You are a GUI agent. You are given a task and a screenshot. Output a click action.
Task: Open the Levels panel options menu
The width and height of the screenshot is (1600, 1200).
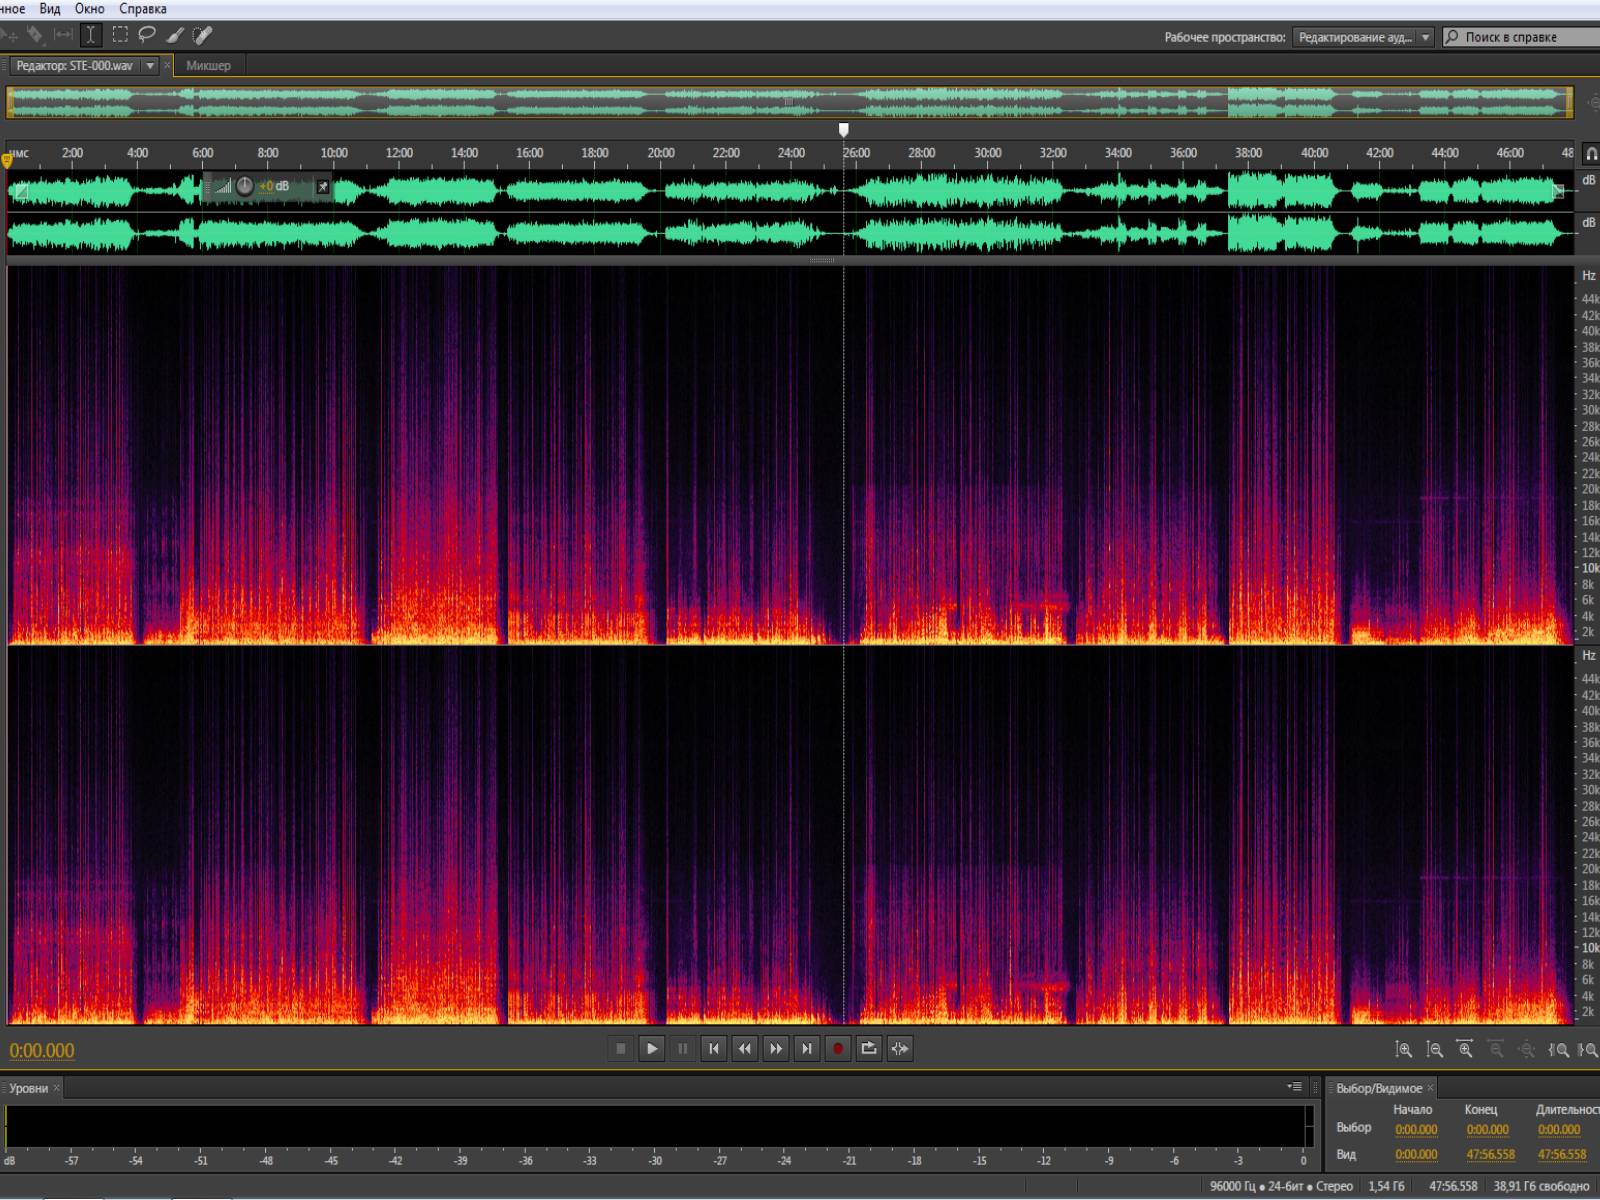1295,1087
